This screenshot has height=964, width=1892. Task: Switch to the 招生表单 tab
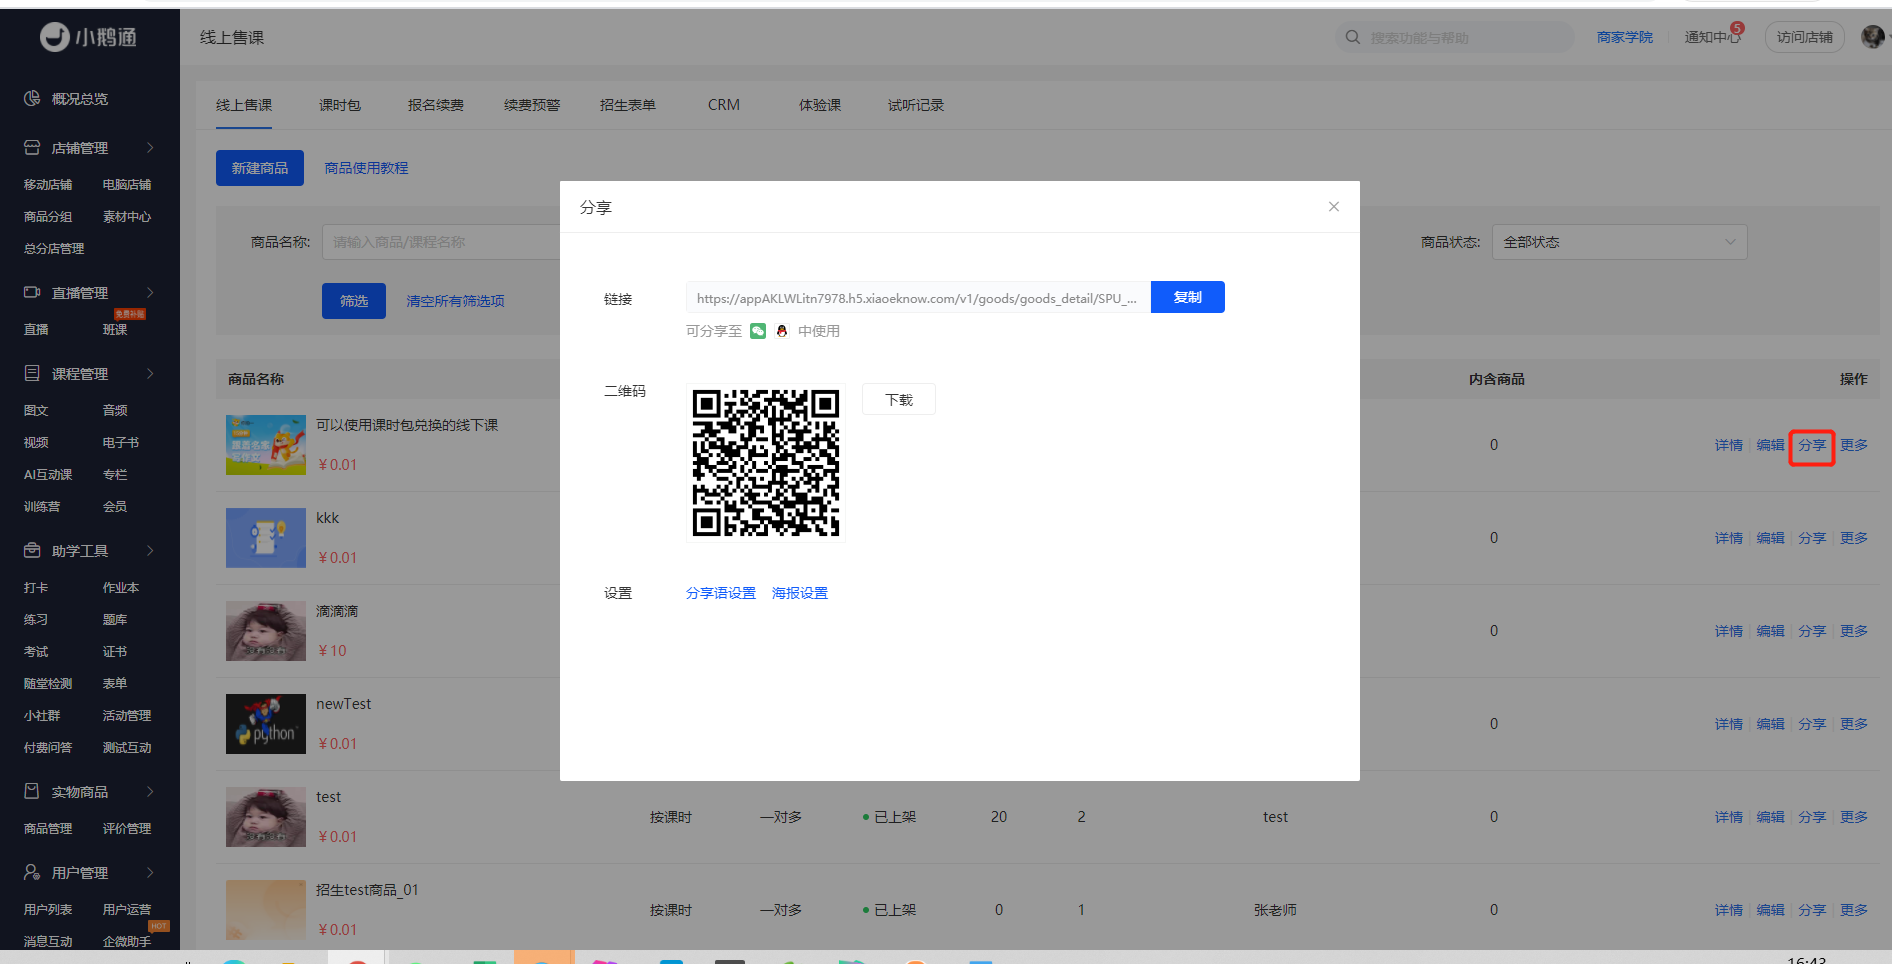tap(628, 105)
